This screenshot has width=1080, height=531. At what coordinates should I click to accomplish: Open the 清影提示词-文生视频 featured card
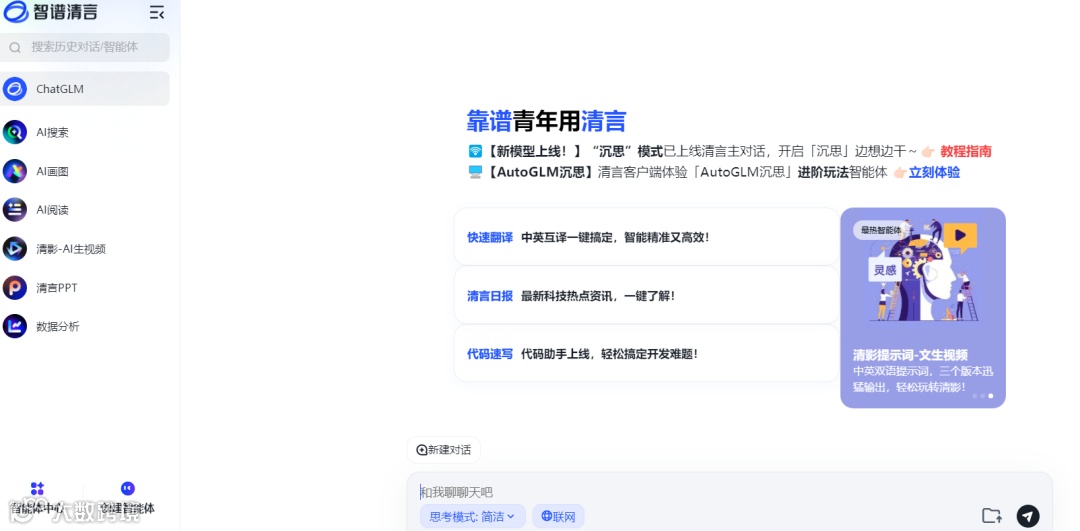coord(923,308)
